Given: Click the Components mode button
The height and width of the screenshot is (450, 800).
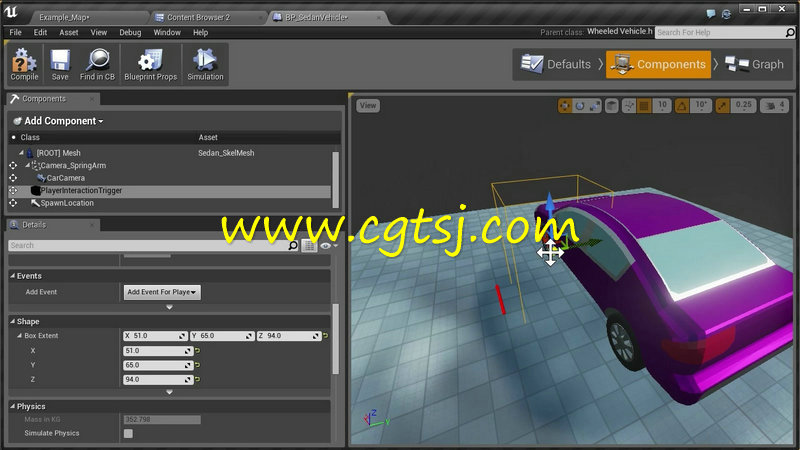Looking at the screenshot, I should pos(658,64).
